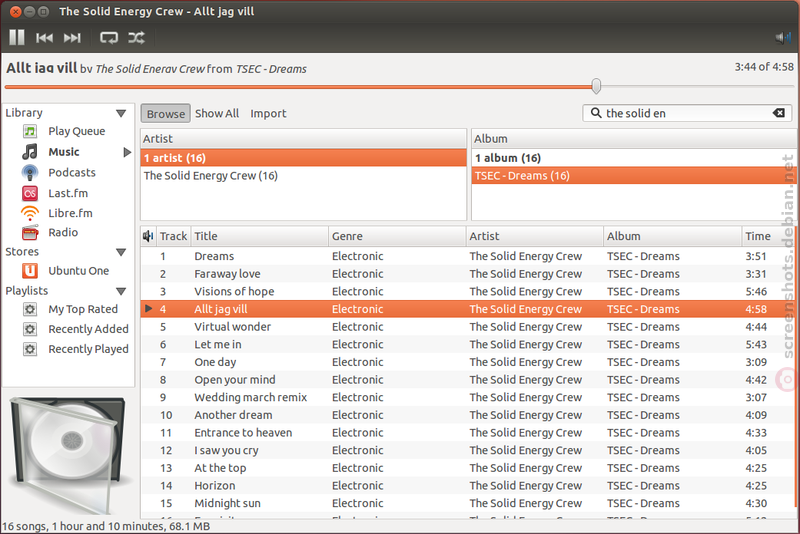Click the playing-status speaker column header
This screenshot has width=800, height=534.
point(148,236)
